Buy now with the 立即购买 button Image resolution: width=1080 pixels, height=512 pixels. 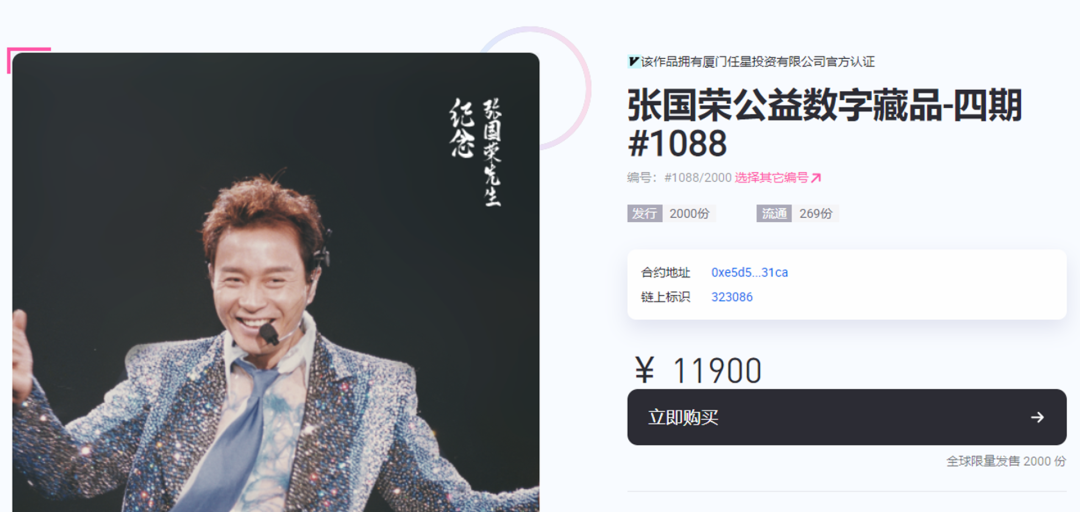click(x=847, y=417)
